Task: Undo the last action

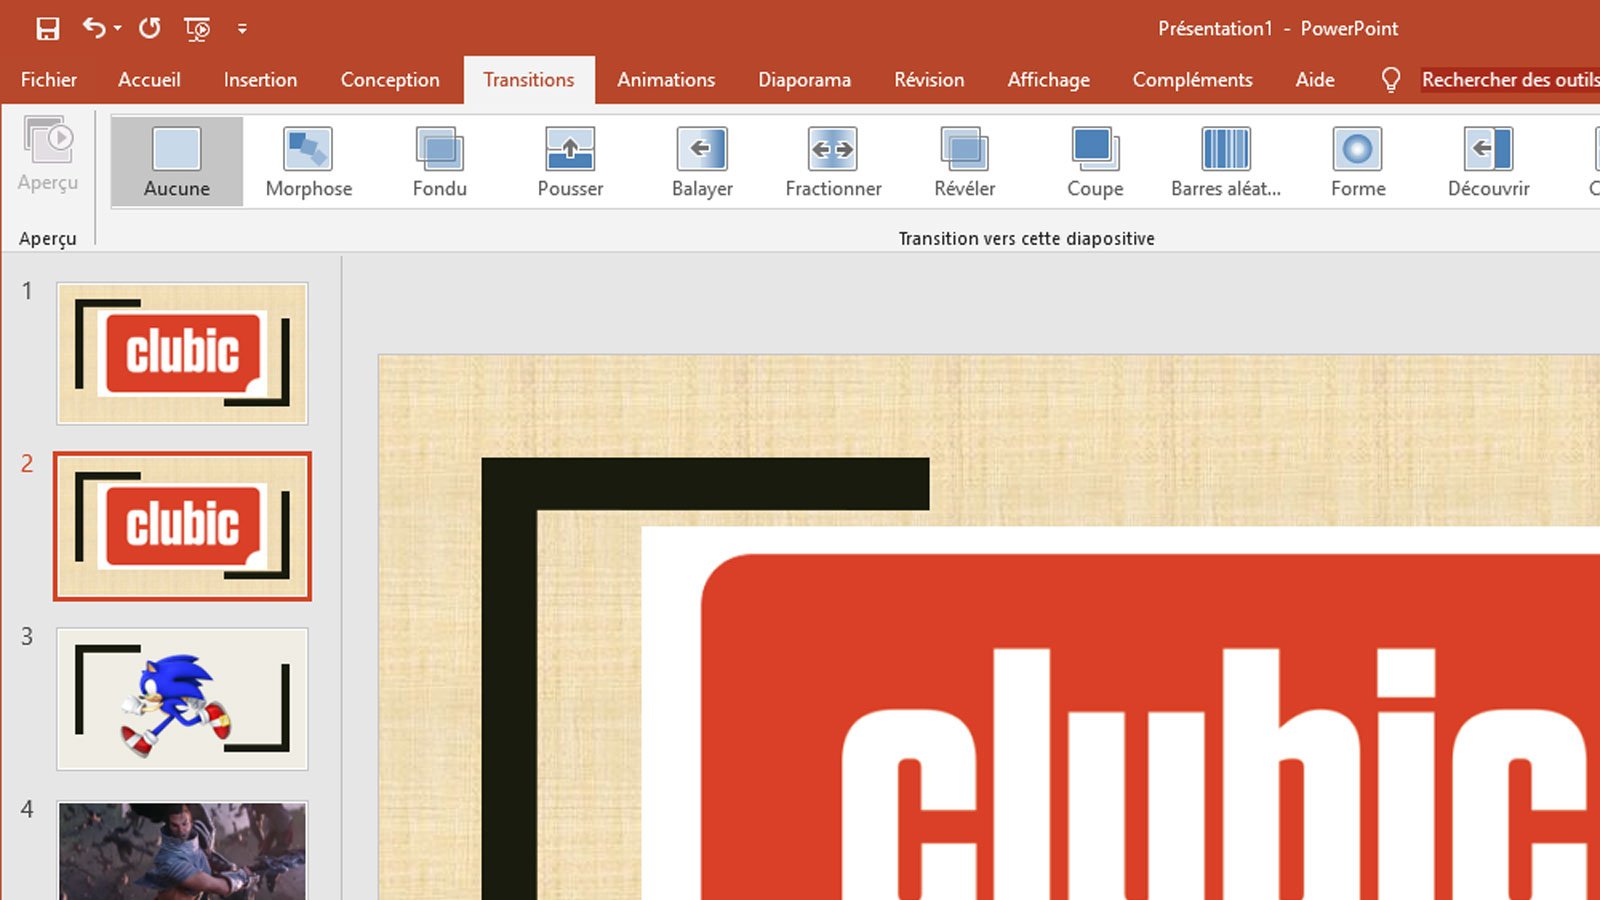Action: tap(94, 28)
